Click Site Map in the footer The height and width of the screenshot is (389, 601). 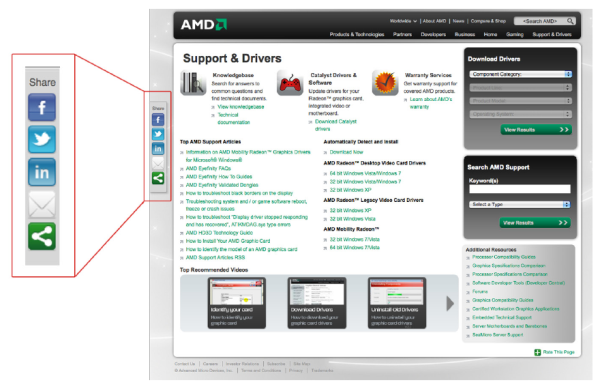(x=302, y=364)
